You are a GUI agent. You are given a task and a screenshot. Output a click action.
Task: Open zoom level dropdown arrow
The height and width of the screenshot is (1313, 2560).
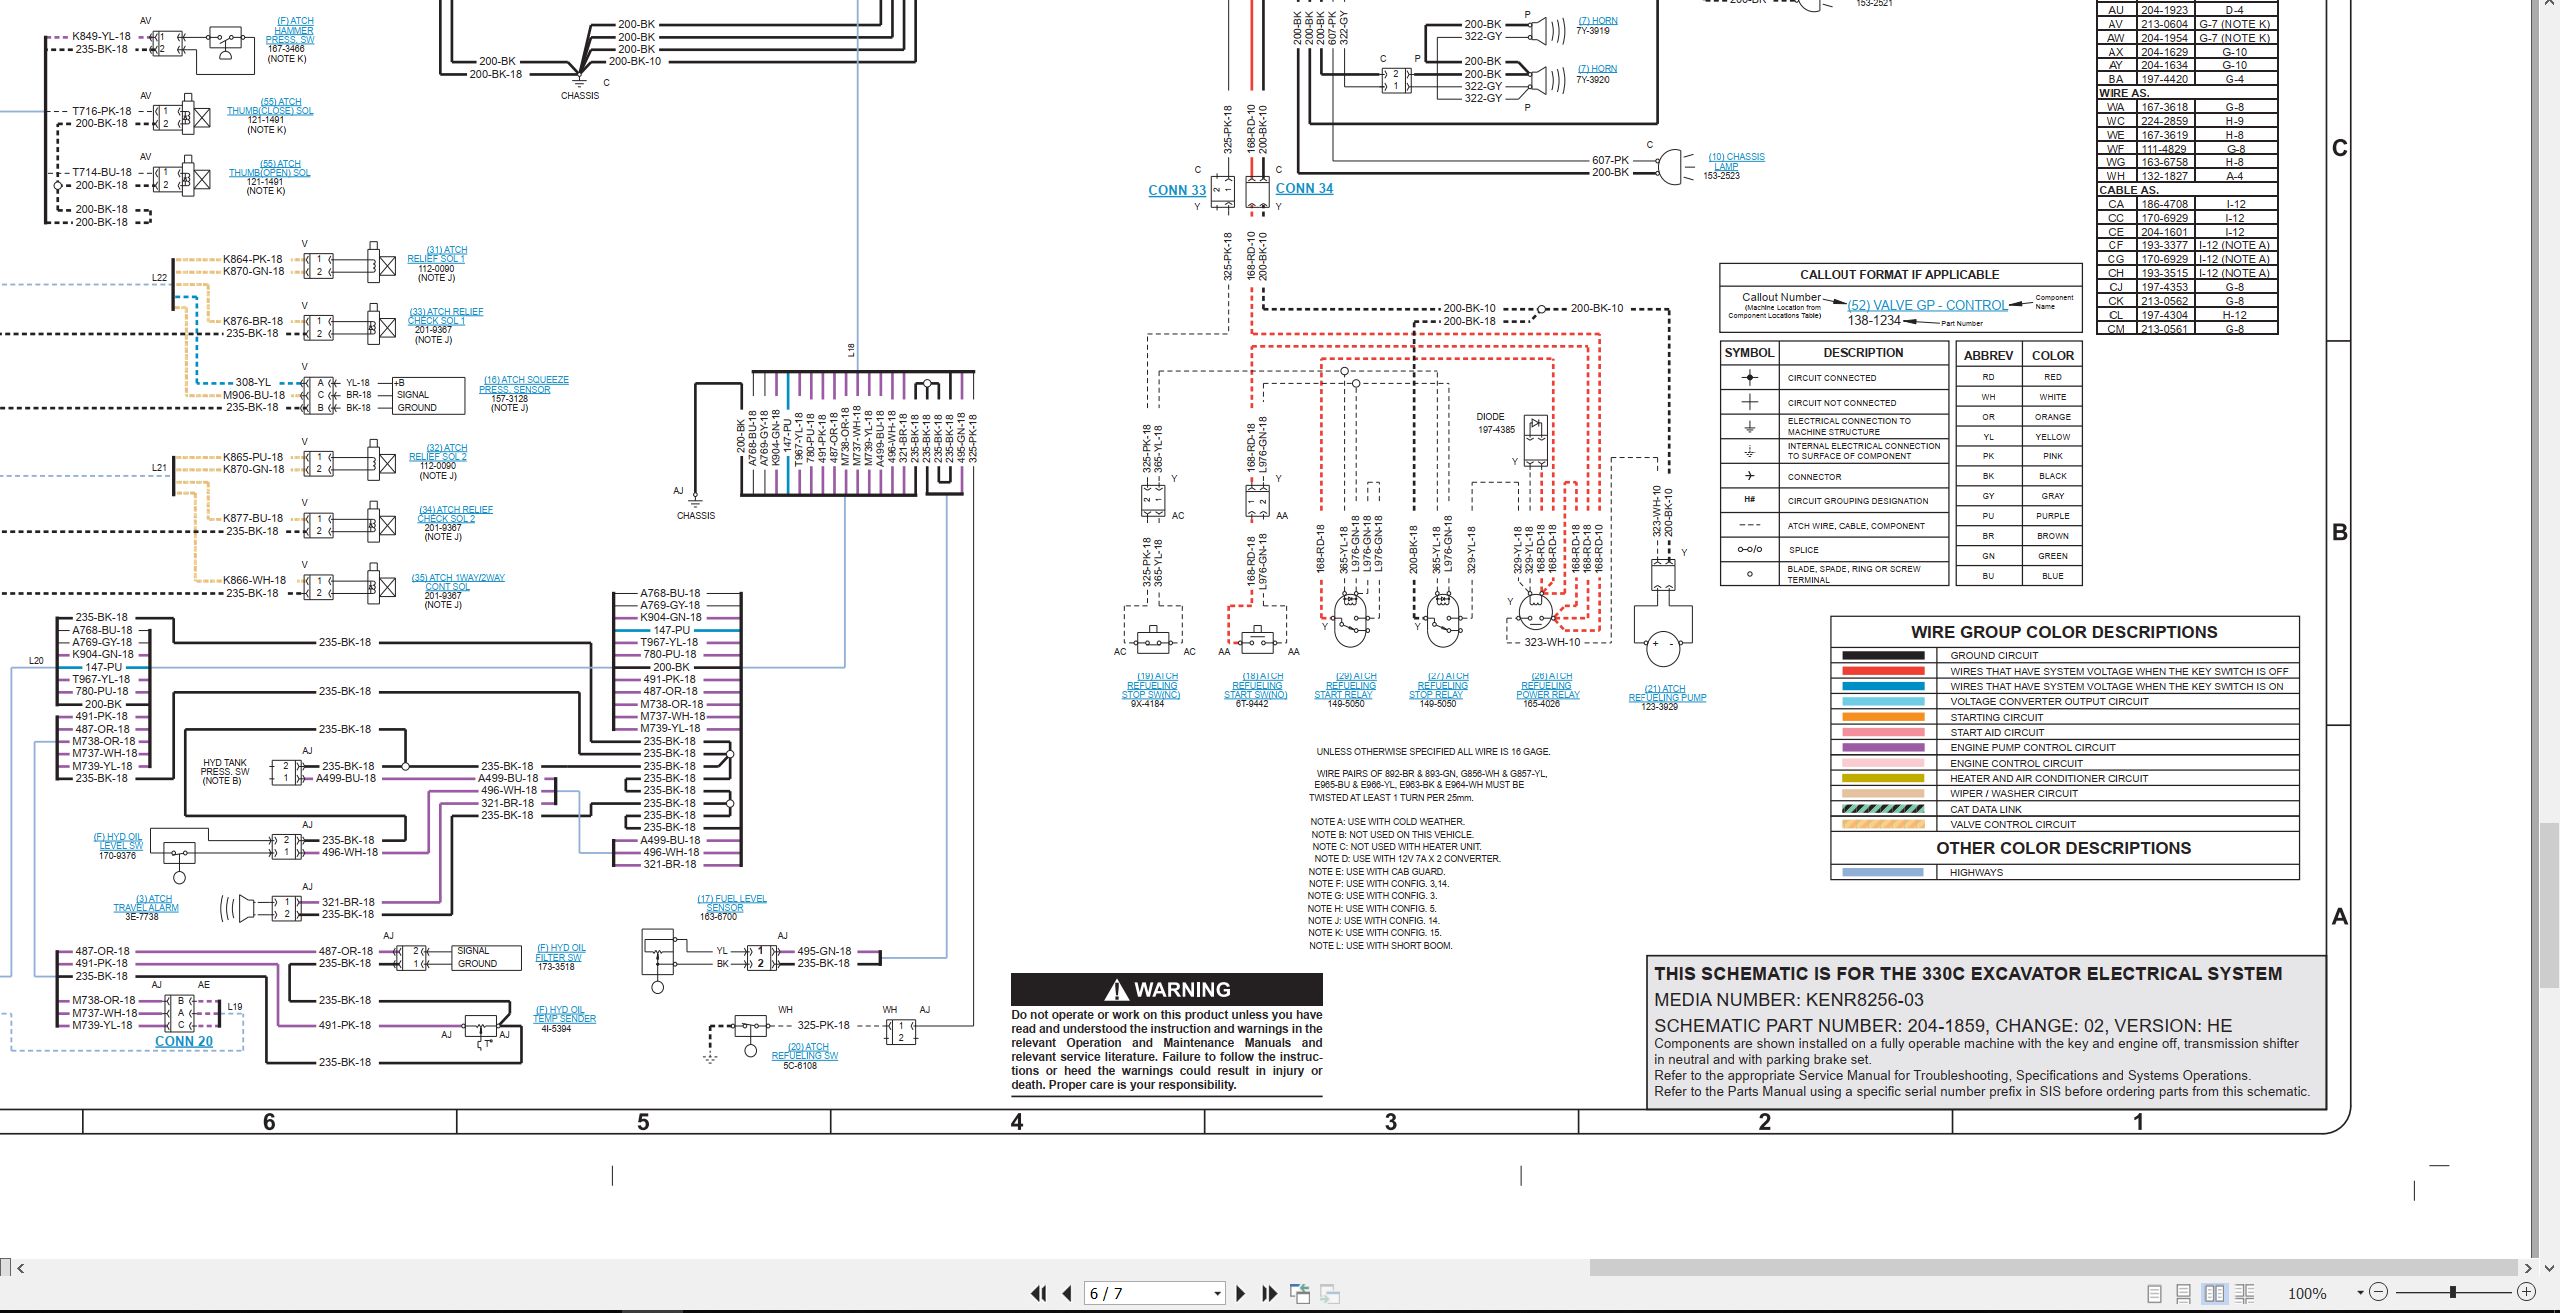tap(2360, 1293)
